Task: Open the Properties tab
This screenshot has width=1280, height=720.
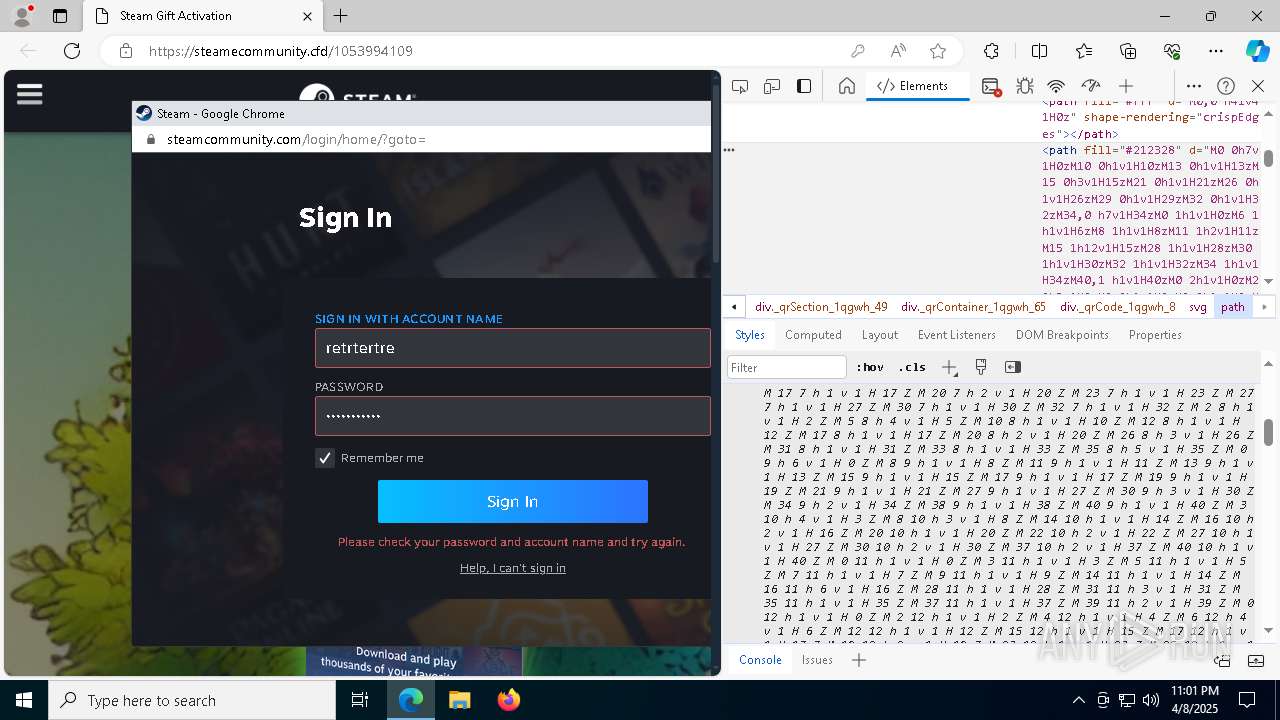Action: [1155, 335]
